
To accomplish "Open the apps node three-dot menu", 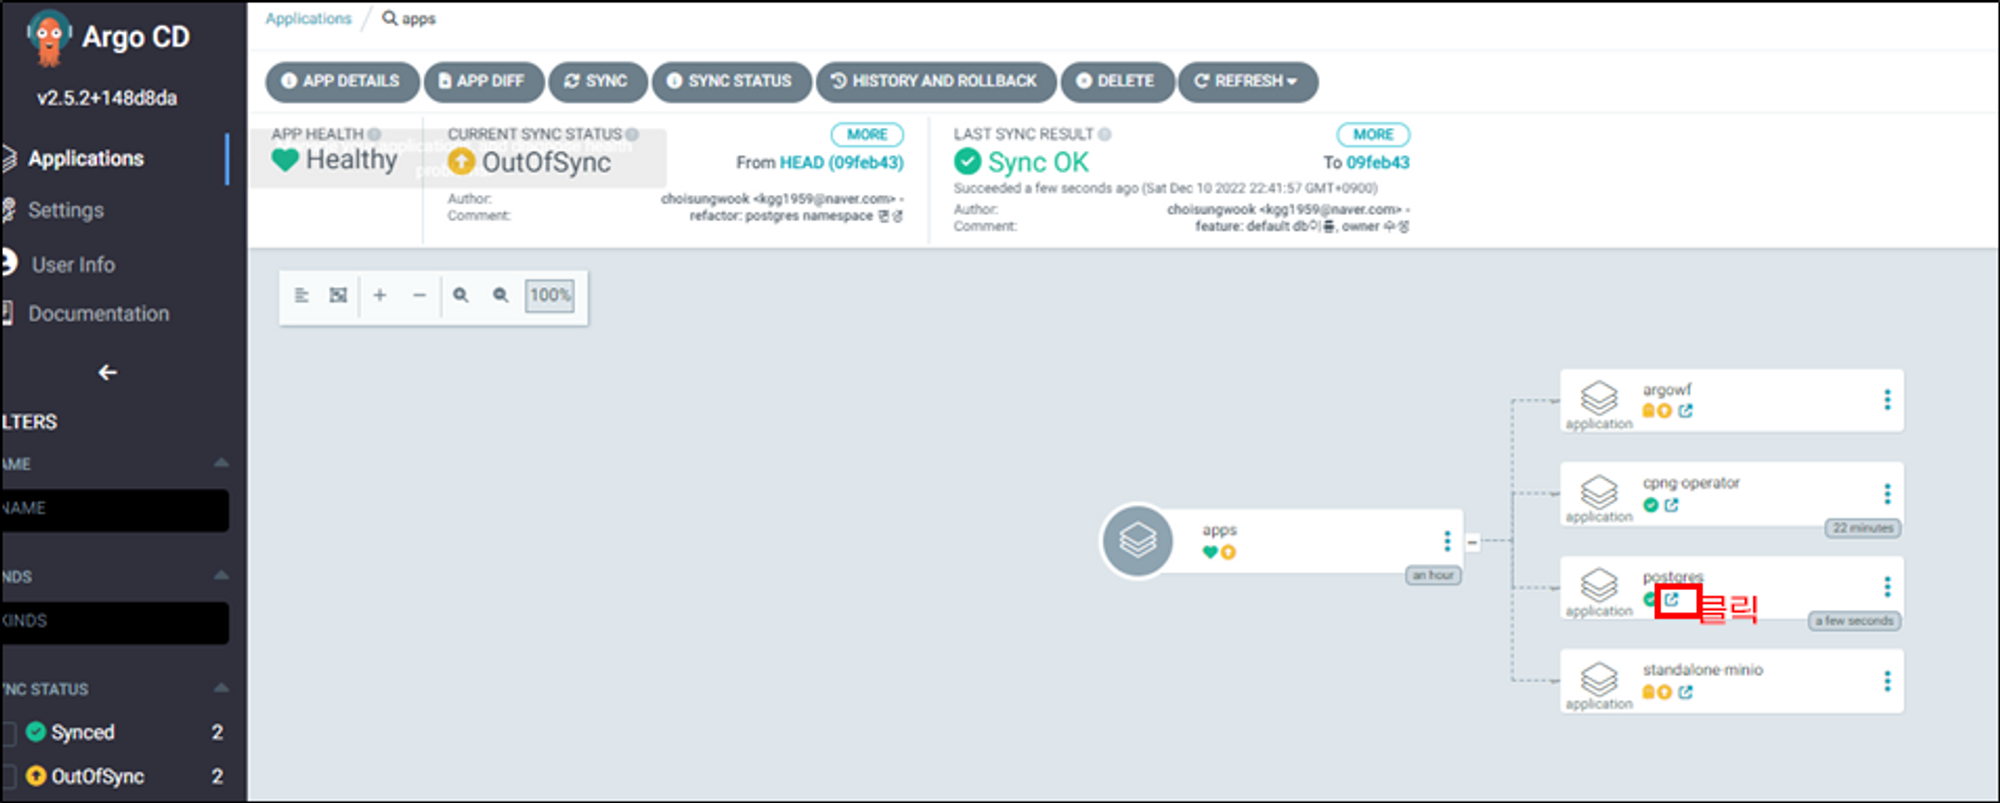I will (1446, 541).
